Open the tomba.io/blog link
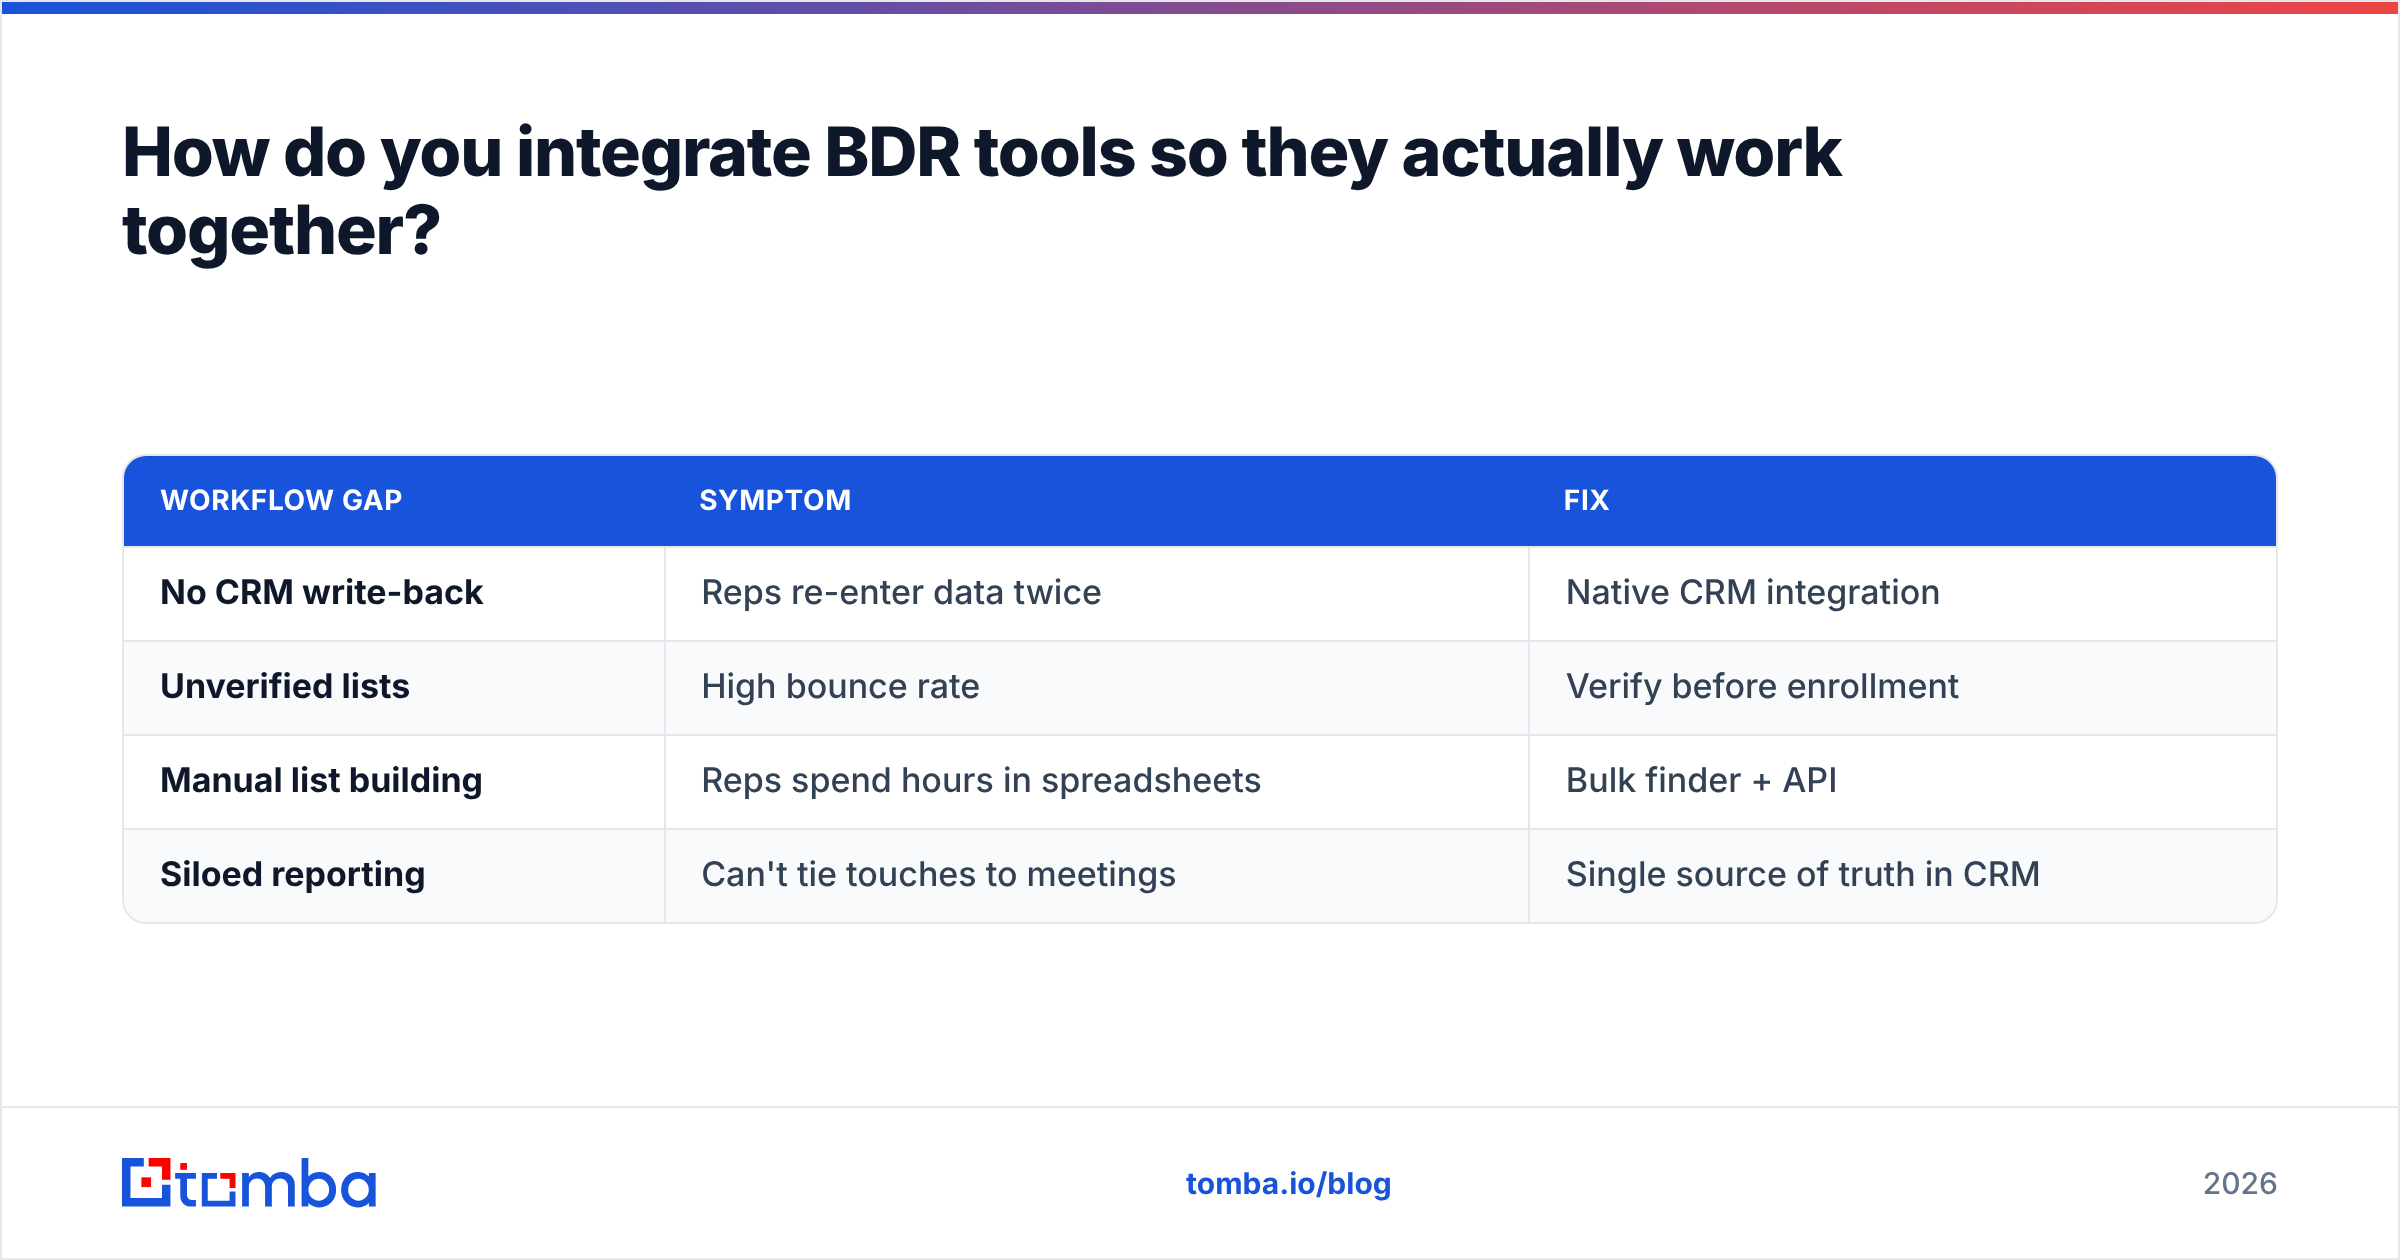Image resolution: width=2400 pixels, height=1260 pixels. (x=1288, y=1184)
